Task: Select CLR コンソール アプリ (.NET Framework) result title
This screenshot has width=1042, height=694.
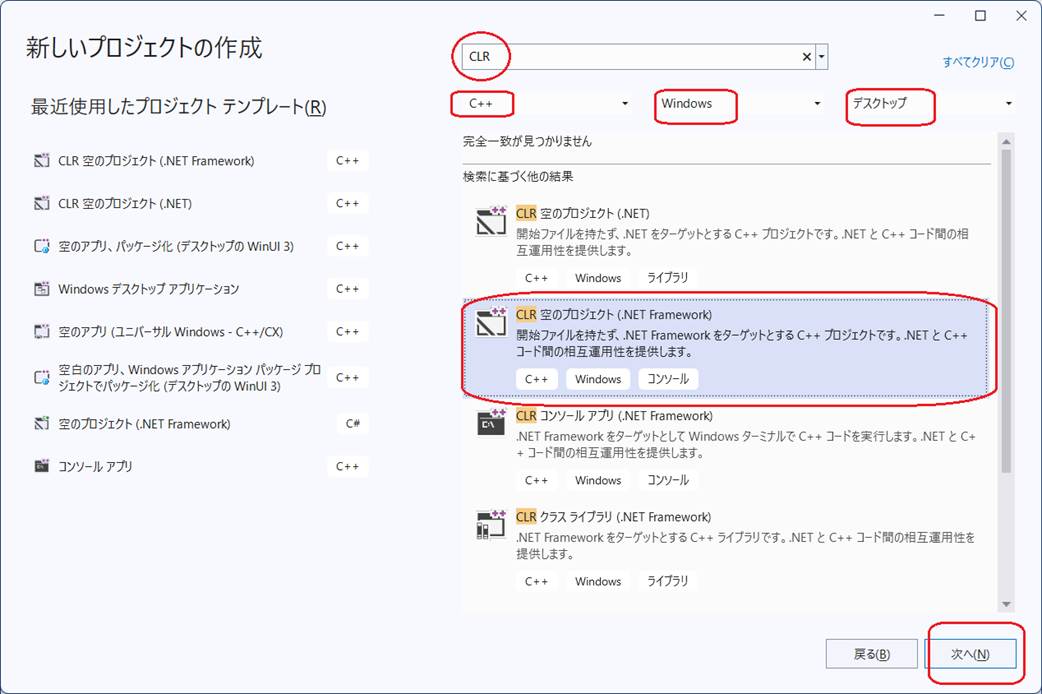Action: coord(615,415)
